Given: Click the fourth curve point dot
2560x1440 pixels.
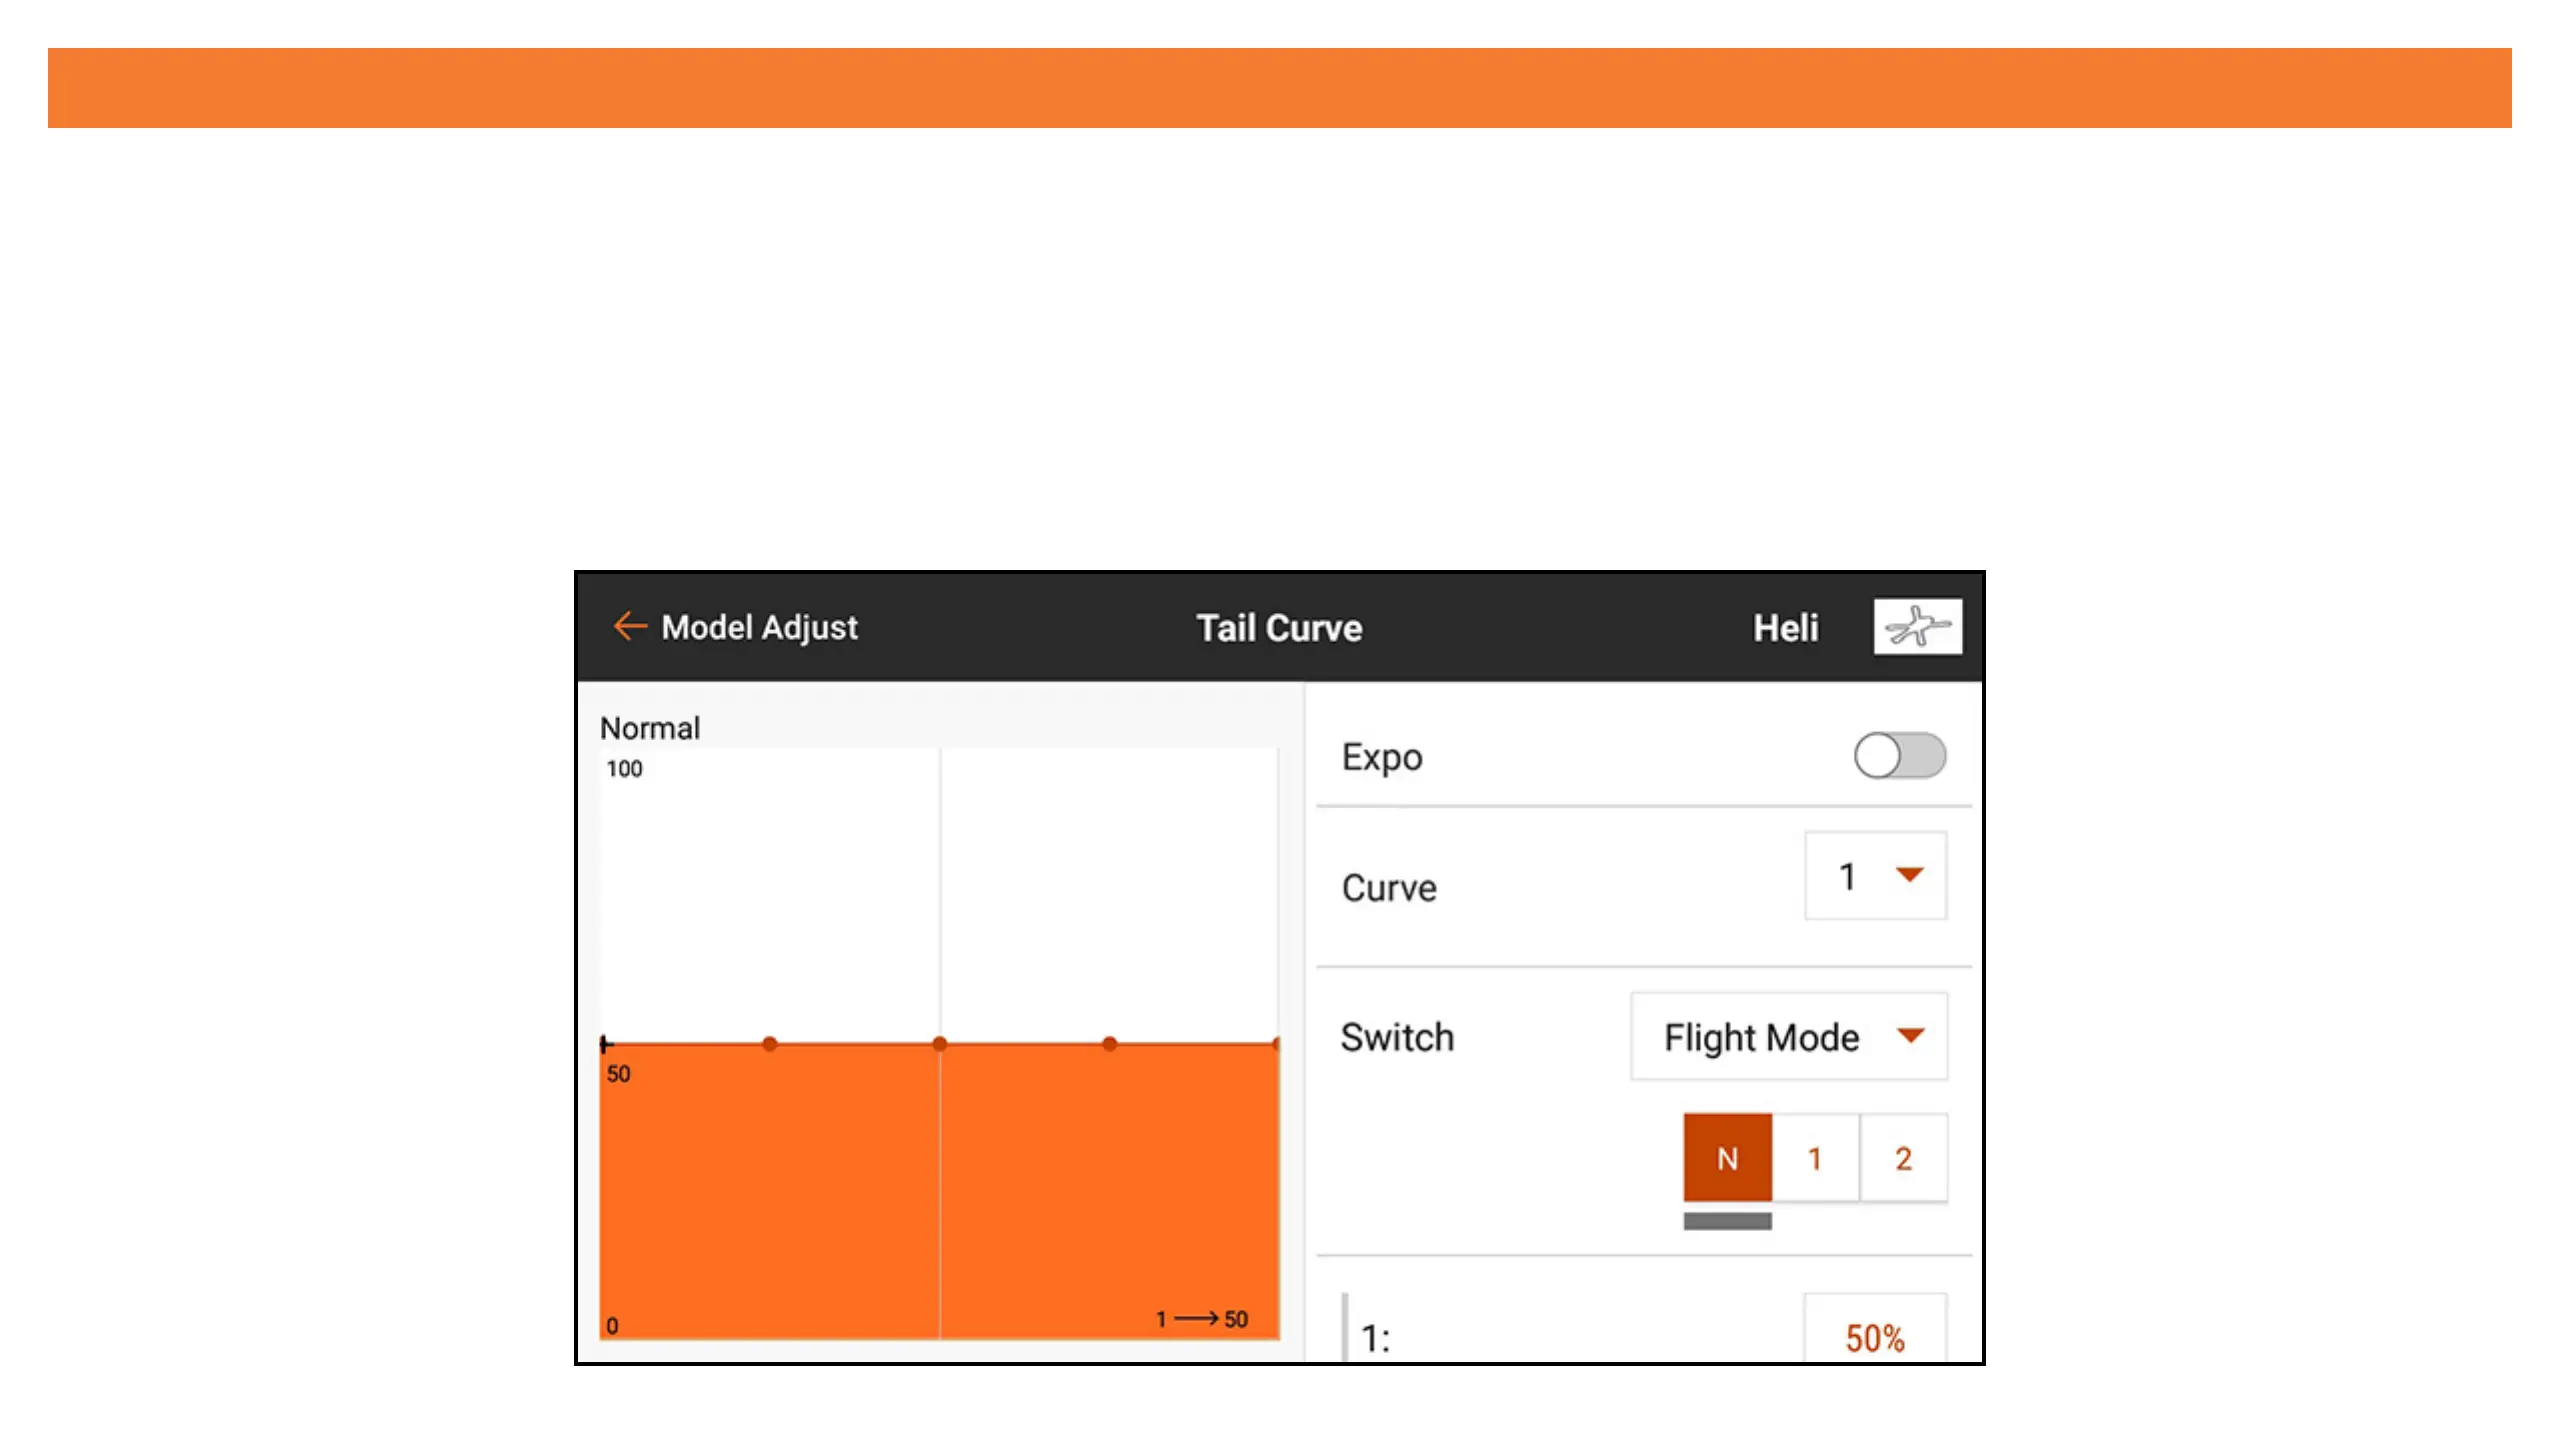Looking at the screenshot, I should click(1109, 1044).
